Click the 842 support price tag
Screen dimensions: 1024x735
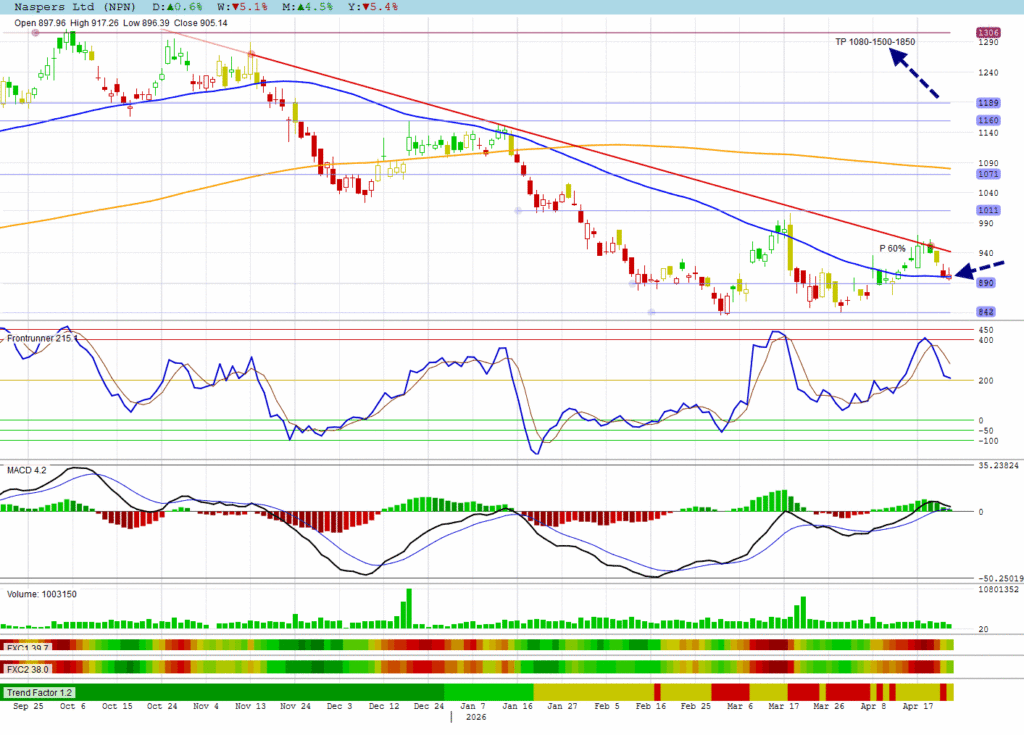tap(988, 312)
